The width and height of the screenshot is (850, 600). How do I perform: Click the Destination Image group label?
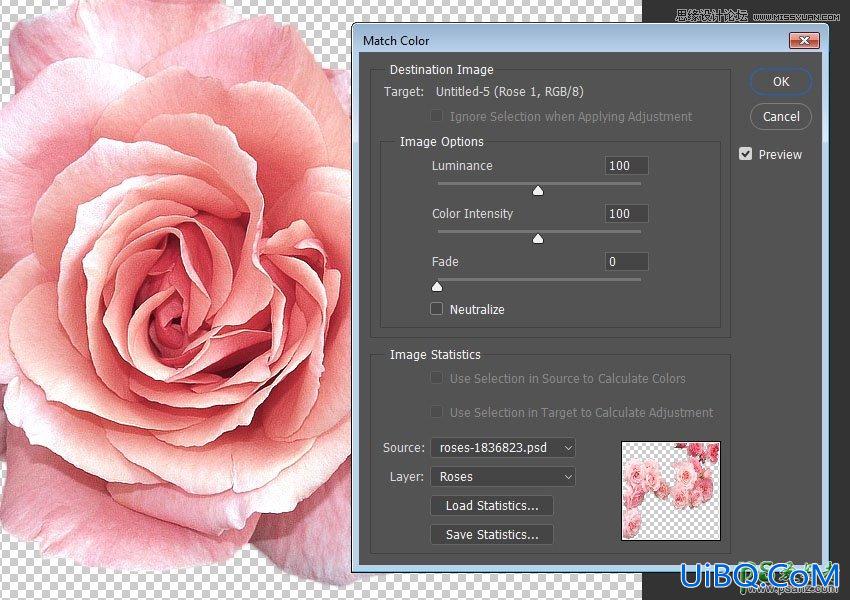(441, 69)
